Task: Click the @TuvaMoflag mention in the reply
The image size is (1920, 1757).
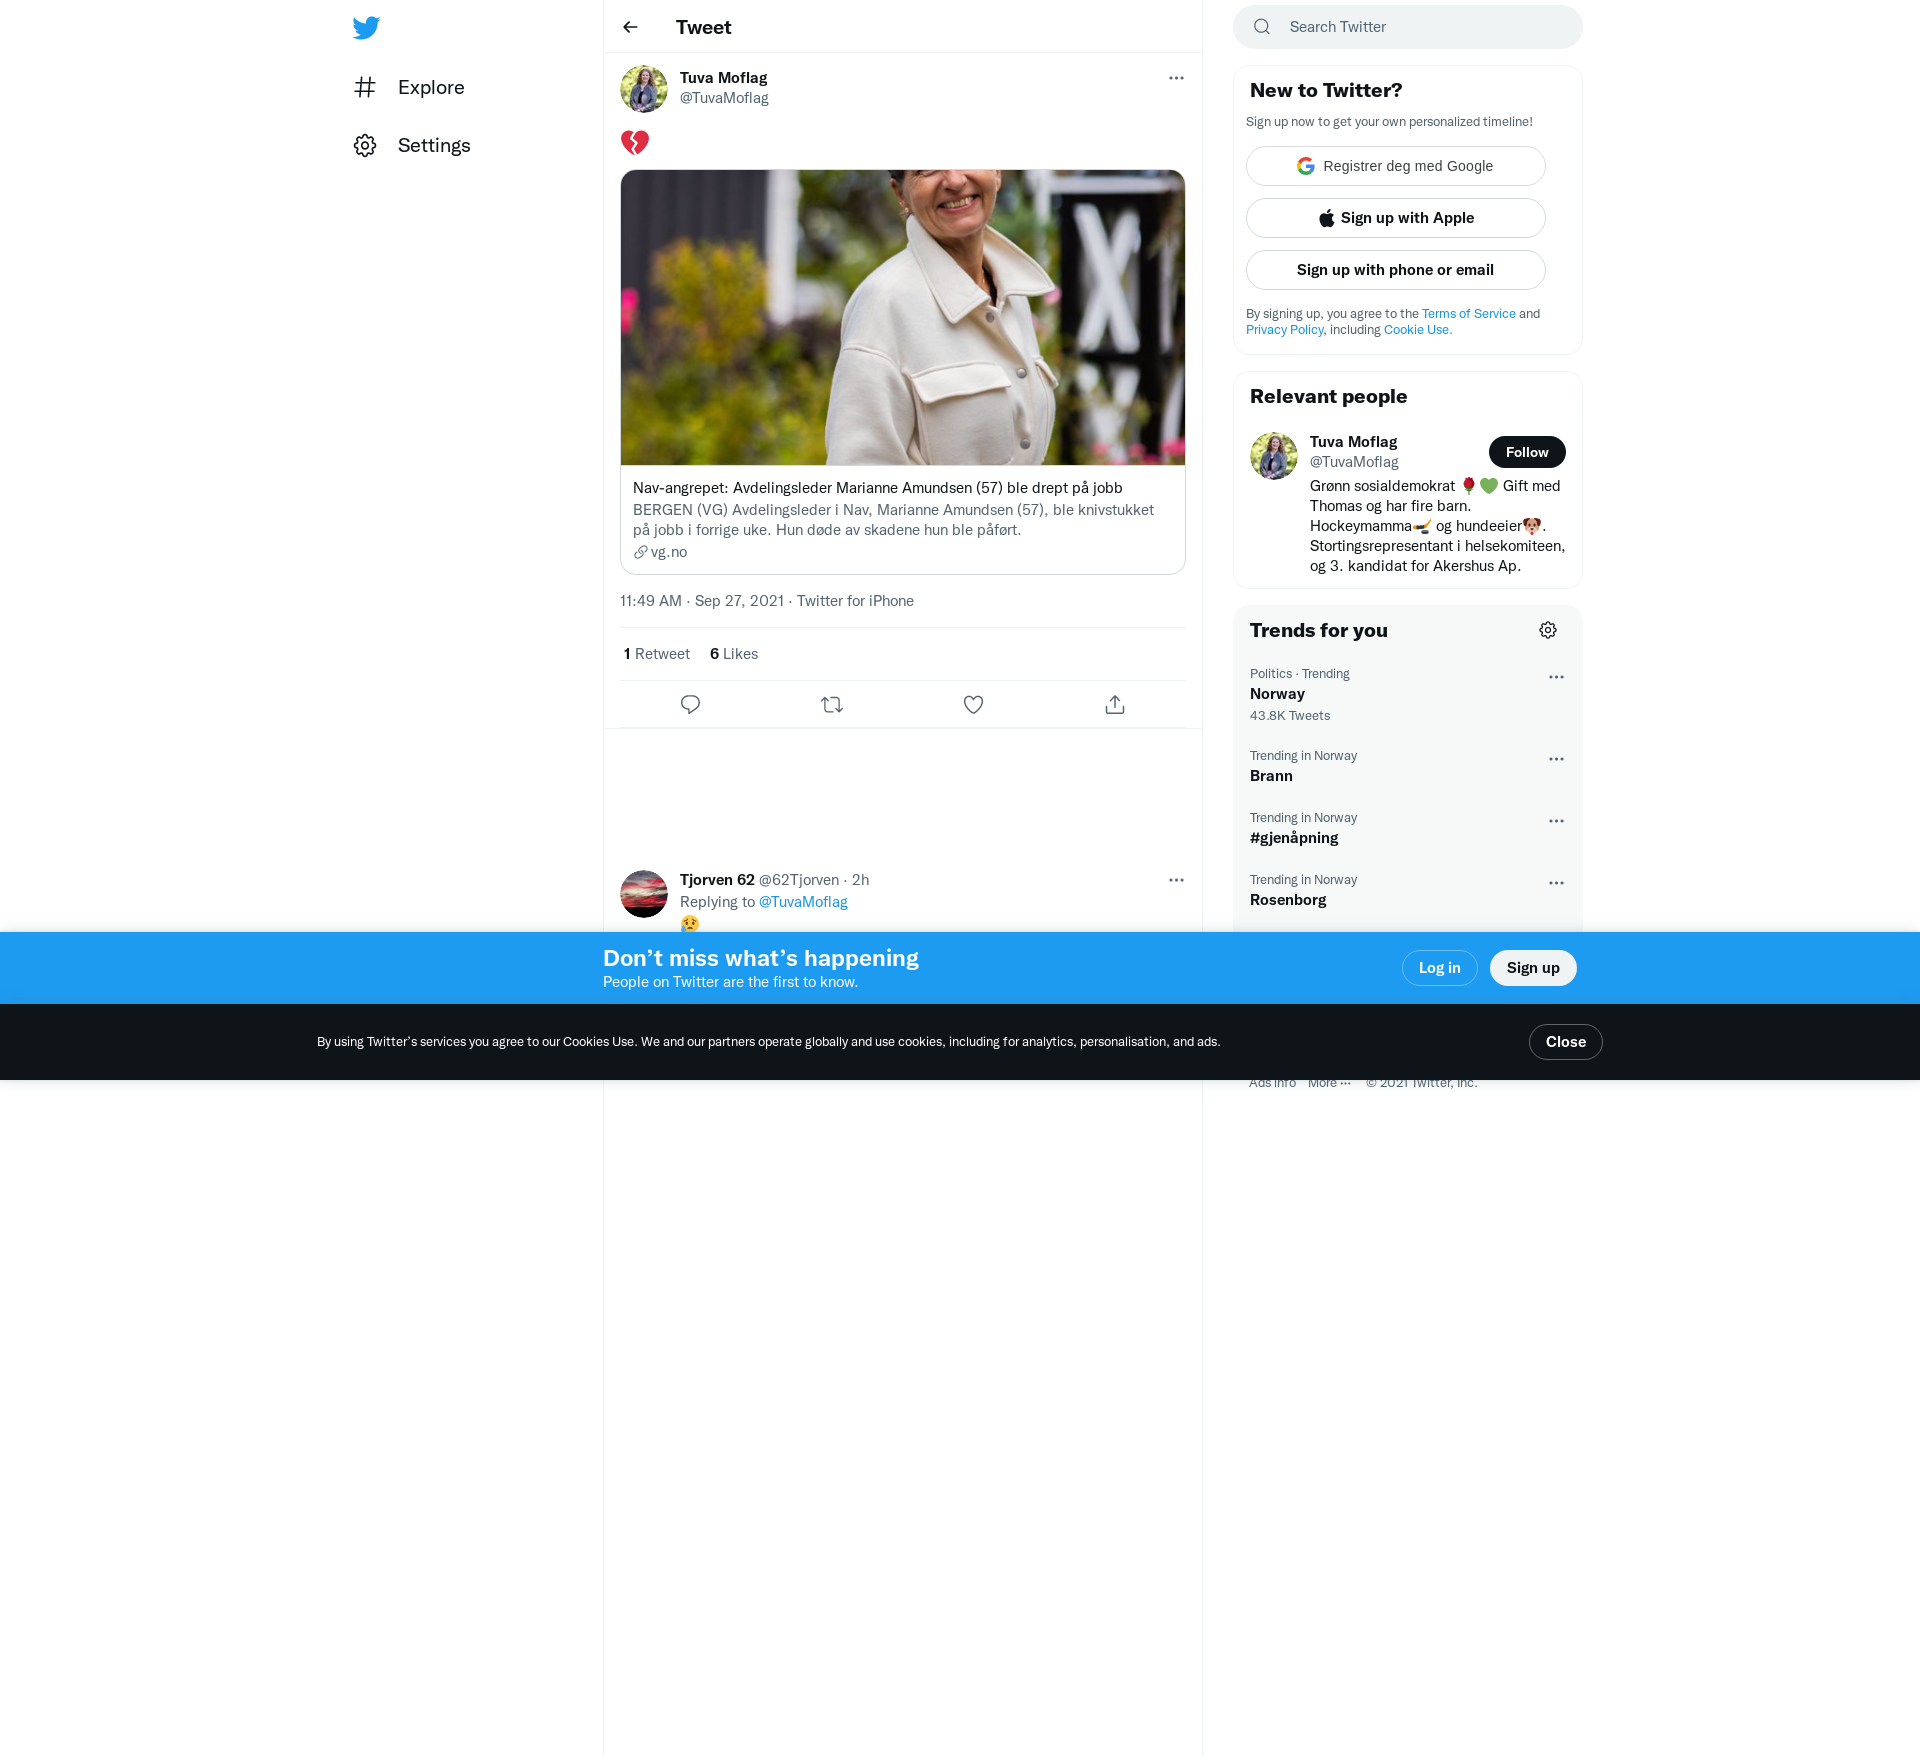Action: (x=803, y=902)
